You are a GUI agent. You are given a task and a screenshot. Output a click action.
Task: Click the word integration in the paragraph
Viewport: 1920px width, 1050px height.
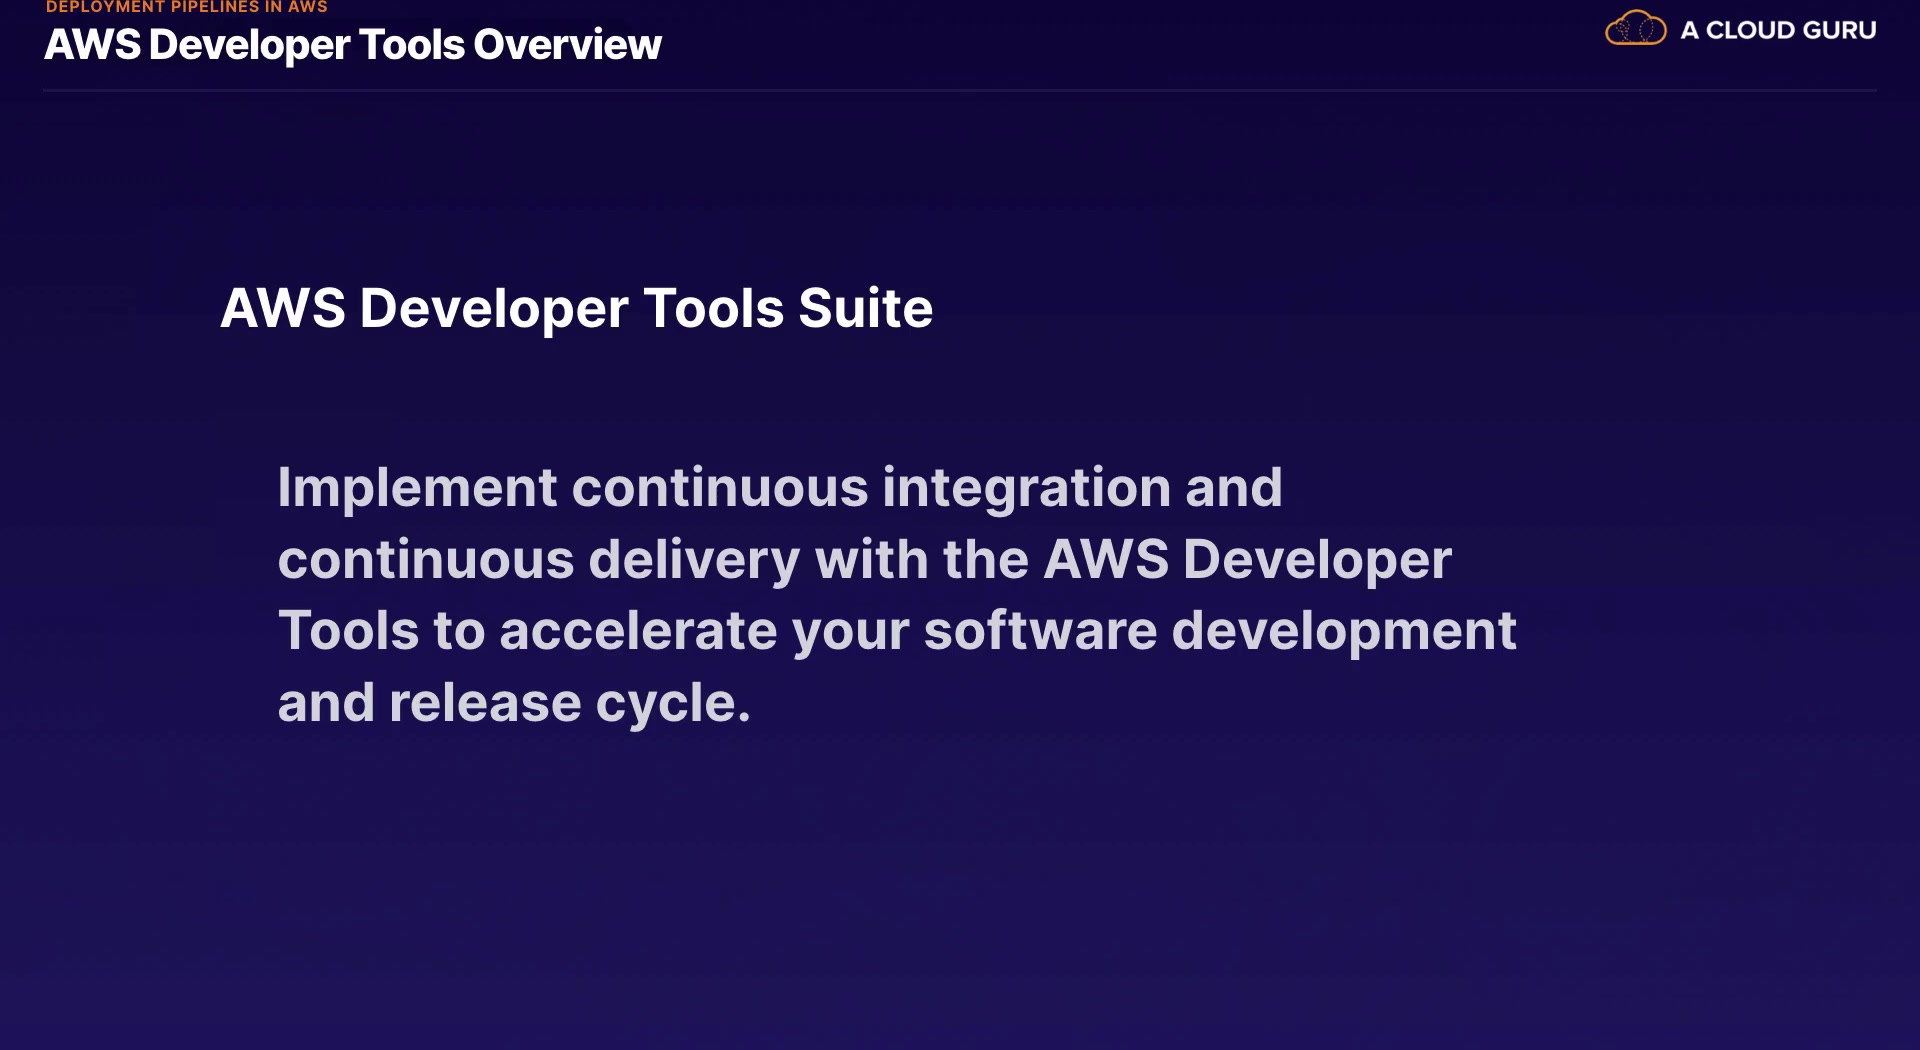click(x=1026, y=488)
